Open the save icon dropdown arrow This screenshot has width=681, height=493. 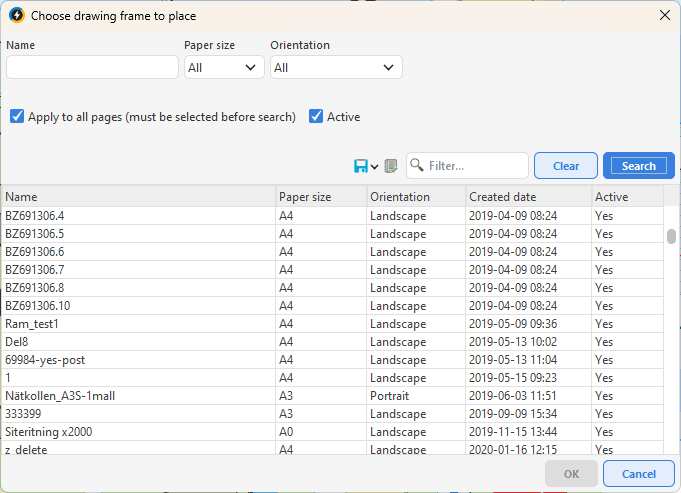click(375, 167)
